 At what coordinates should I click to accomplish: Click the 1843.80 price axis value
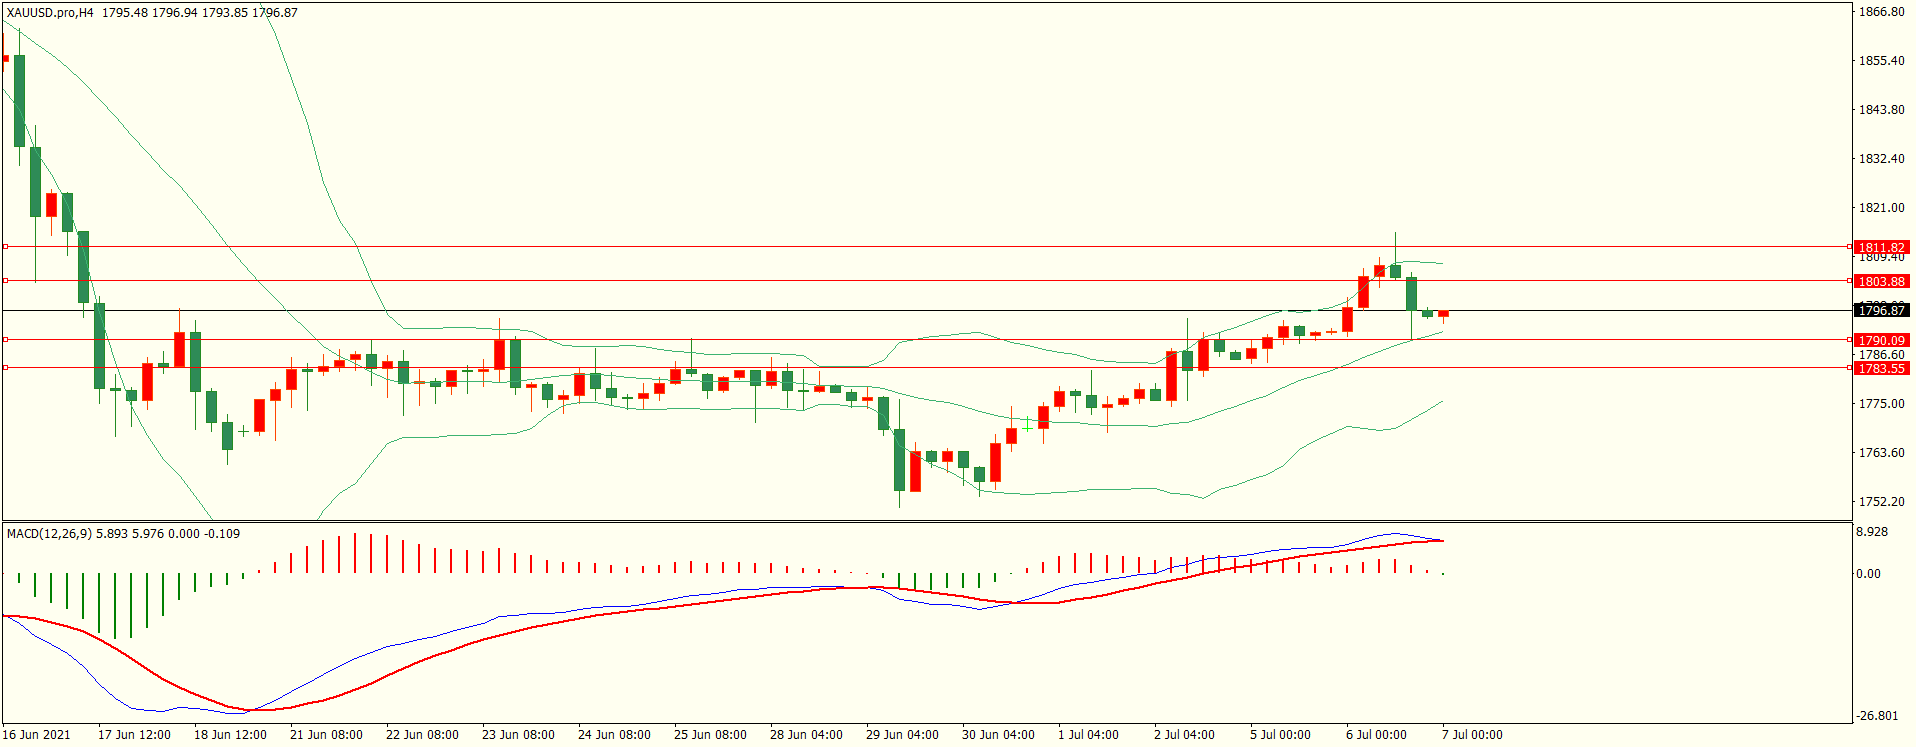click(x=1881, y=110)
